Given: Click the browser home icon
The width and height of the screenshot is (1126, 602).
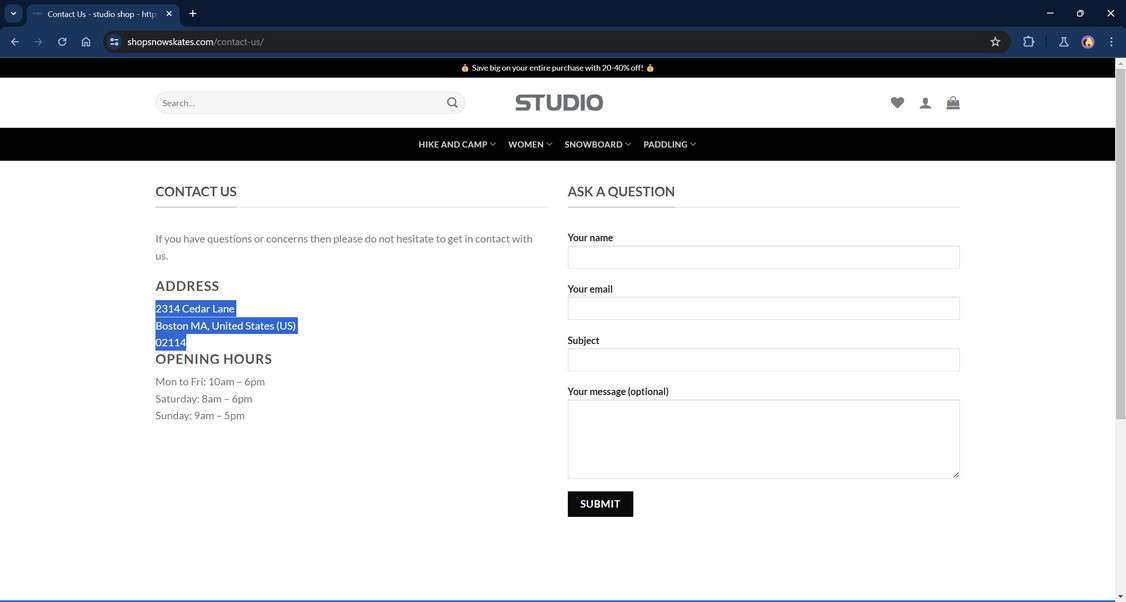Looking at the screenshot, I should tap(86, 42).
